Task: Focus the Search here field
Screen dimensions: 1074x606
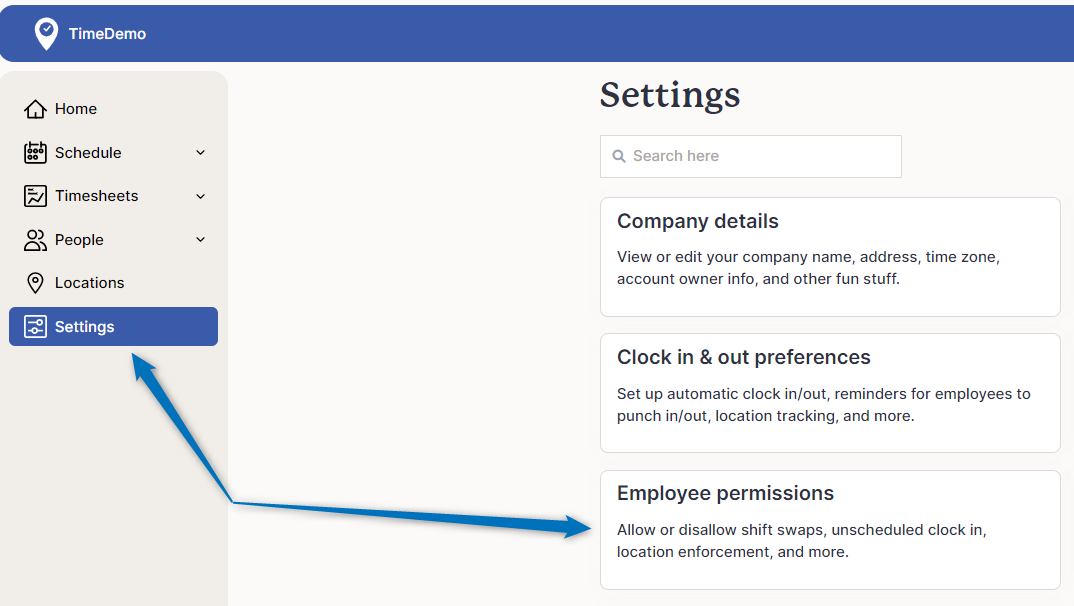Action: click(751, 156)
